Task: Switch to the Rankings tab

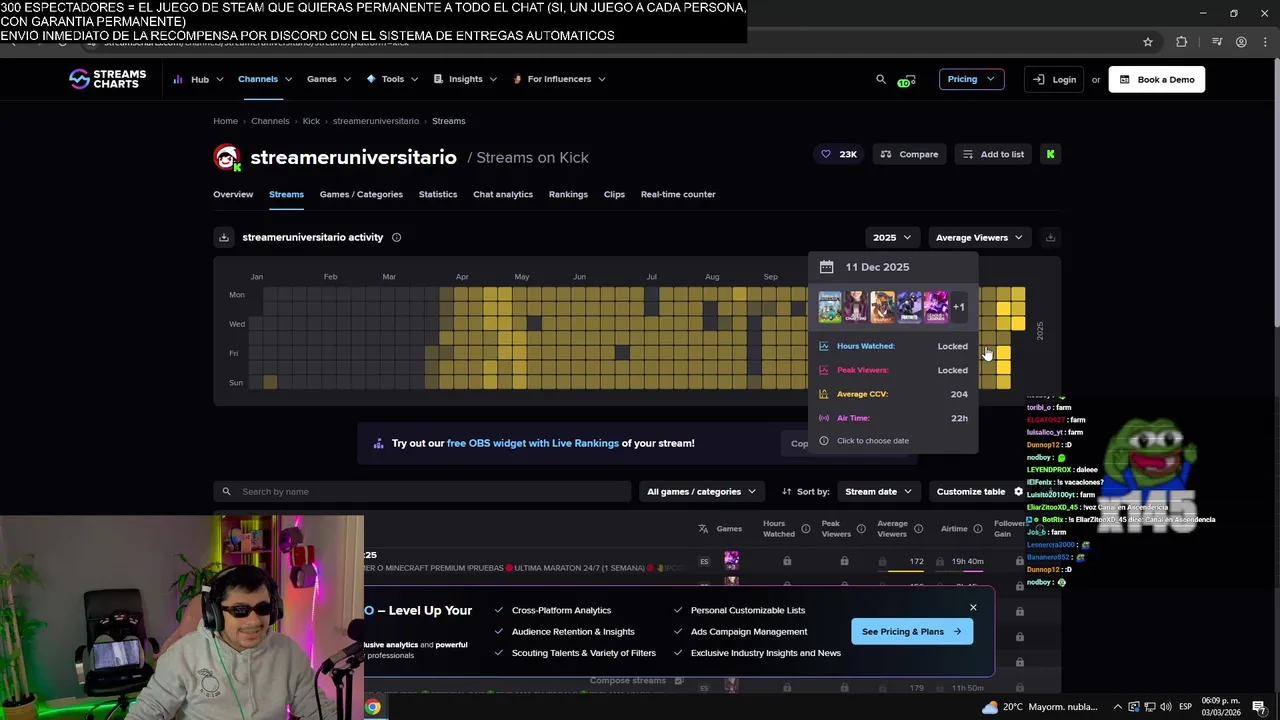Action: click(x=568, y=194)
